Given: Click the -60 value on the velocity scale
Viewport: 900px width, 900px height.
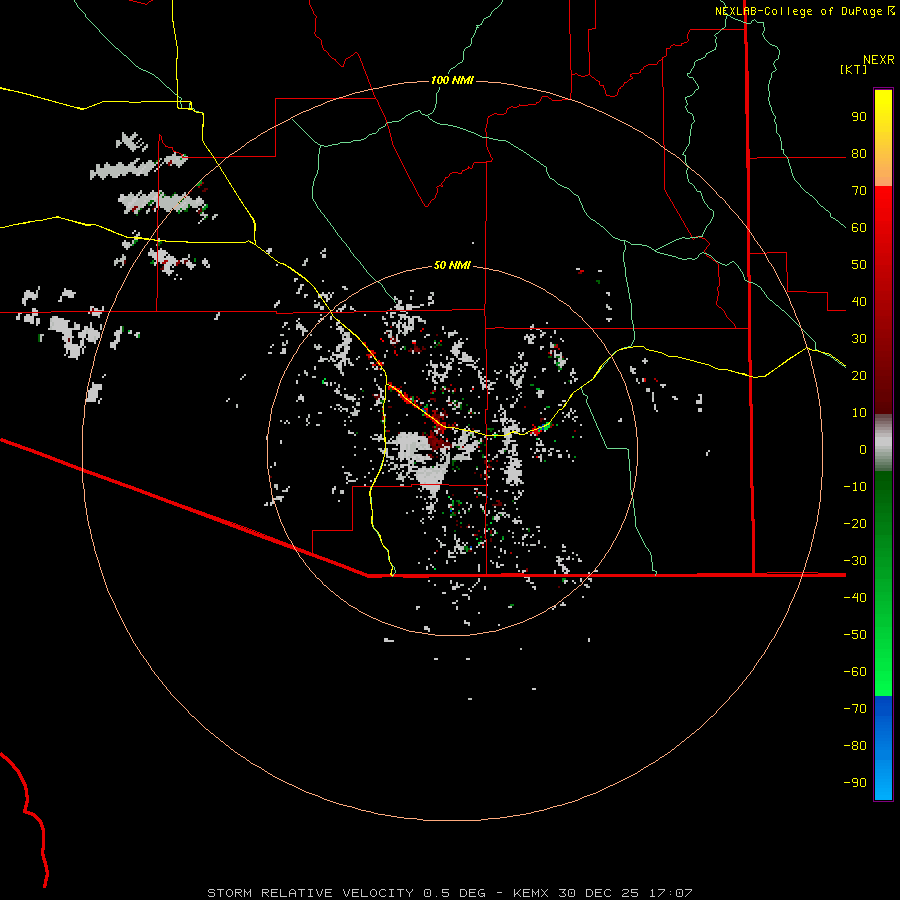Looking at the screenshot, I should [x=855, y=672].
